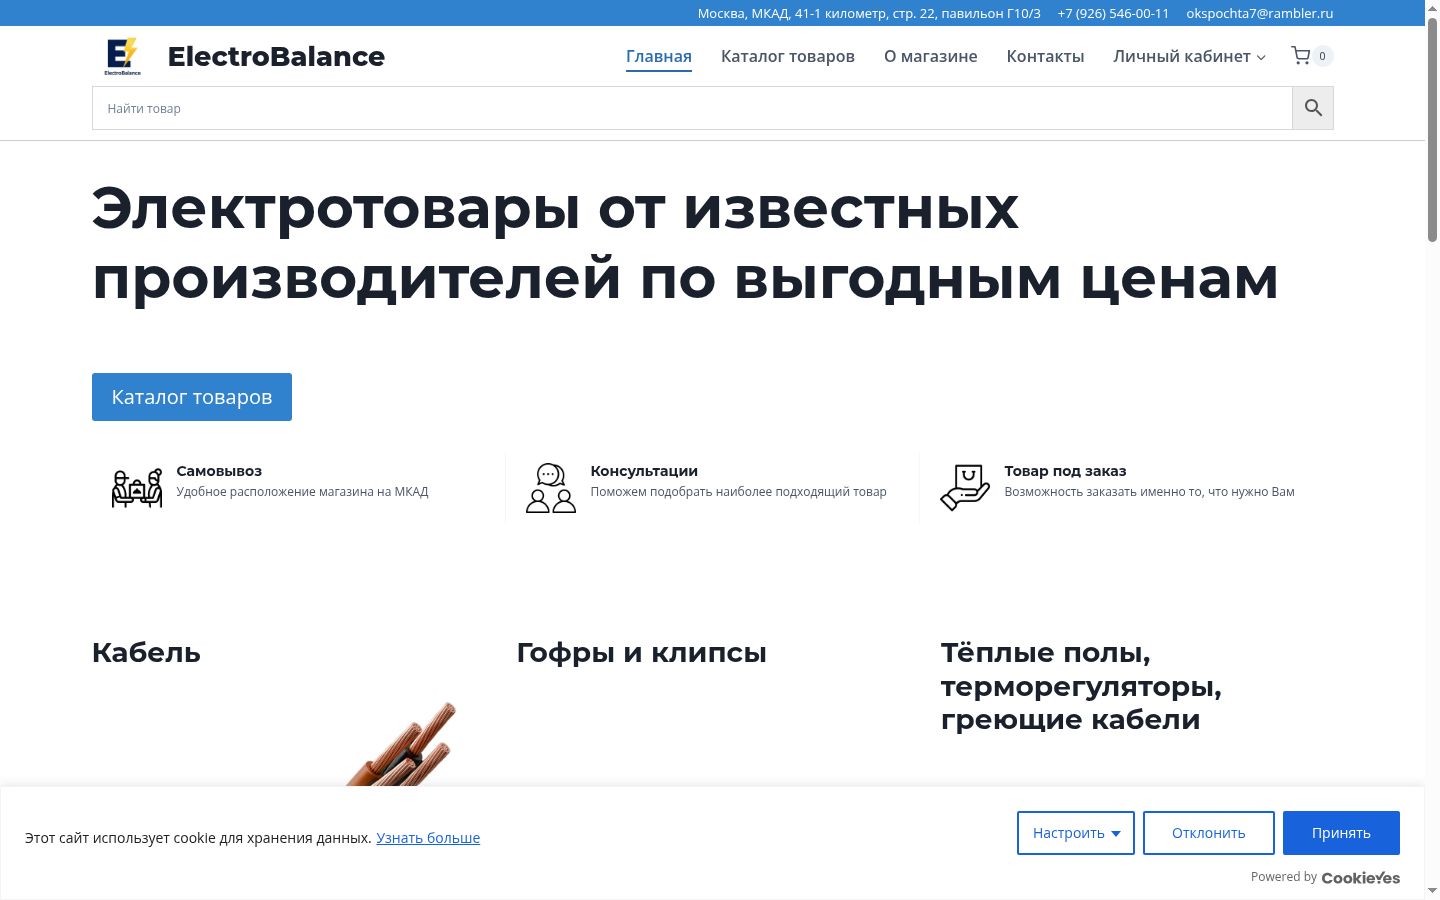This screenshot has height=900, width=1440.
Task: Click the Самовывоз pickup icon
Action: tap(136, 488)
